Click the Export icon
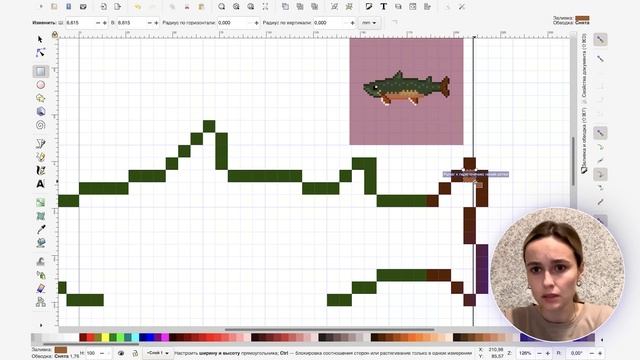 tap(118, 7)
